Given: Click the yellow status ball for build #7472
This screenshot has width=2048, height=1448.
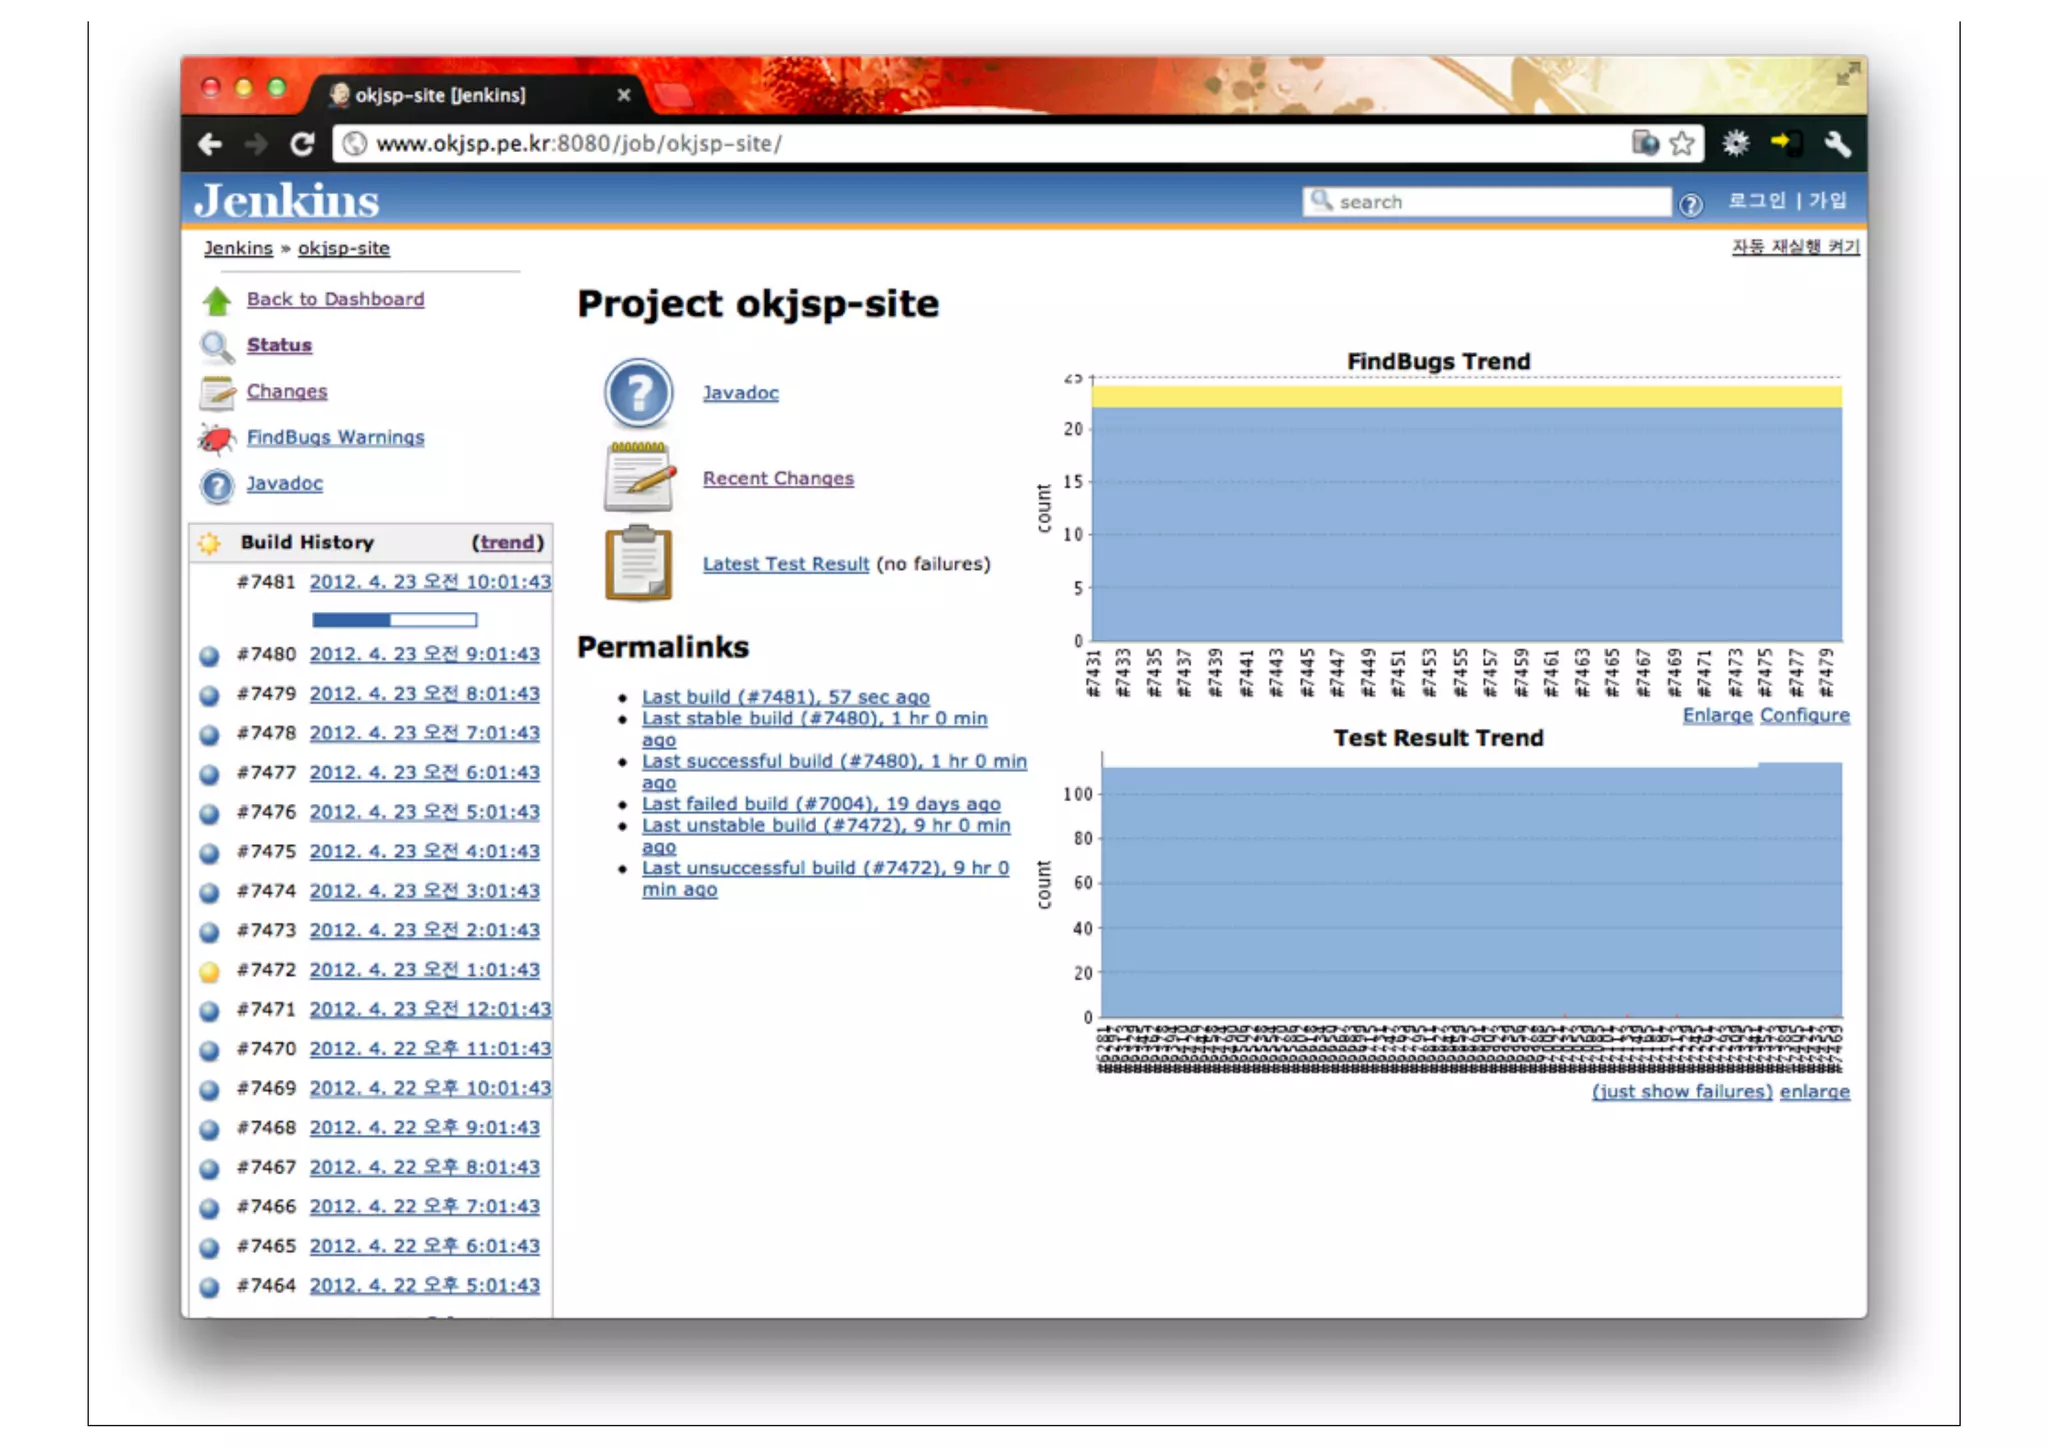Looking at the screenshot, I should click(x=209, y=971).
